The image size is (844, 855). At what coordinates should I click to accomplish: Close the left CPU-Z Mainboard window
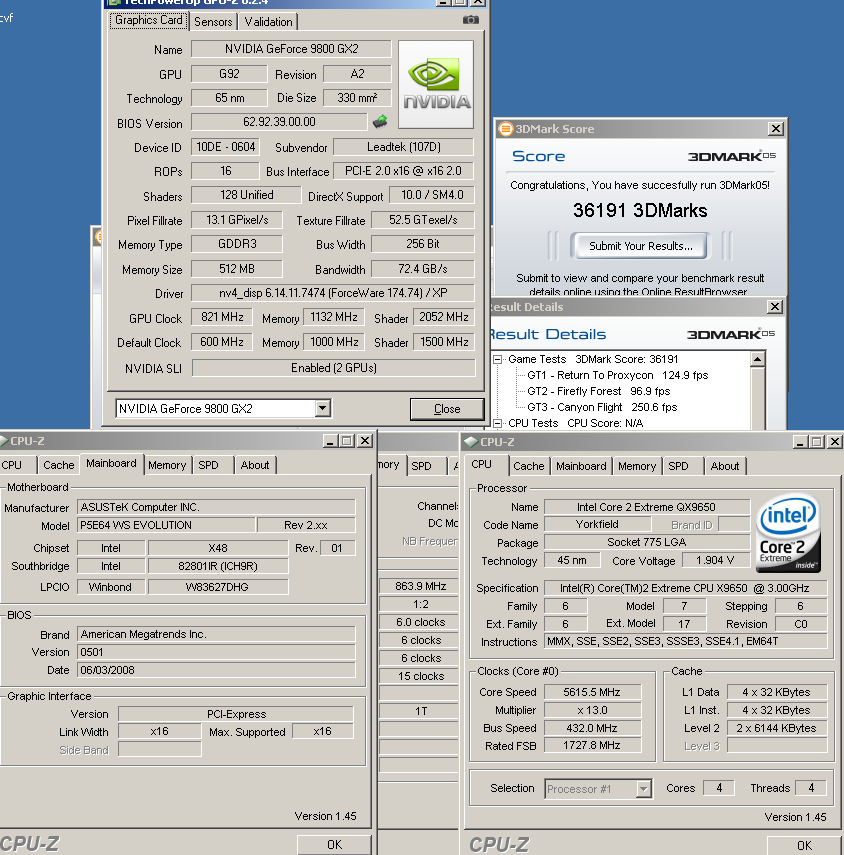[x=365, y=441]
